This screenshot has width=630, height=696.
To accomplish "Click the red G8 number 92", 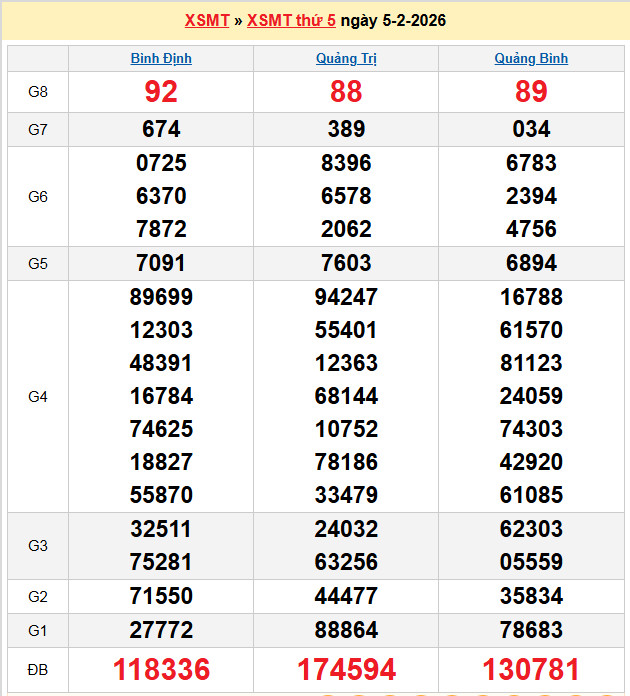I will coord(161,92).
